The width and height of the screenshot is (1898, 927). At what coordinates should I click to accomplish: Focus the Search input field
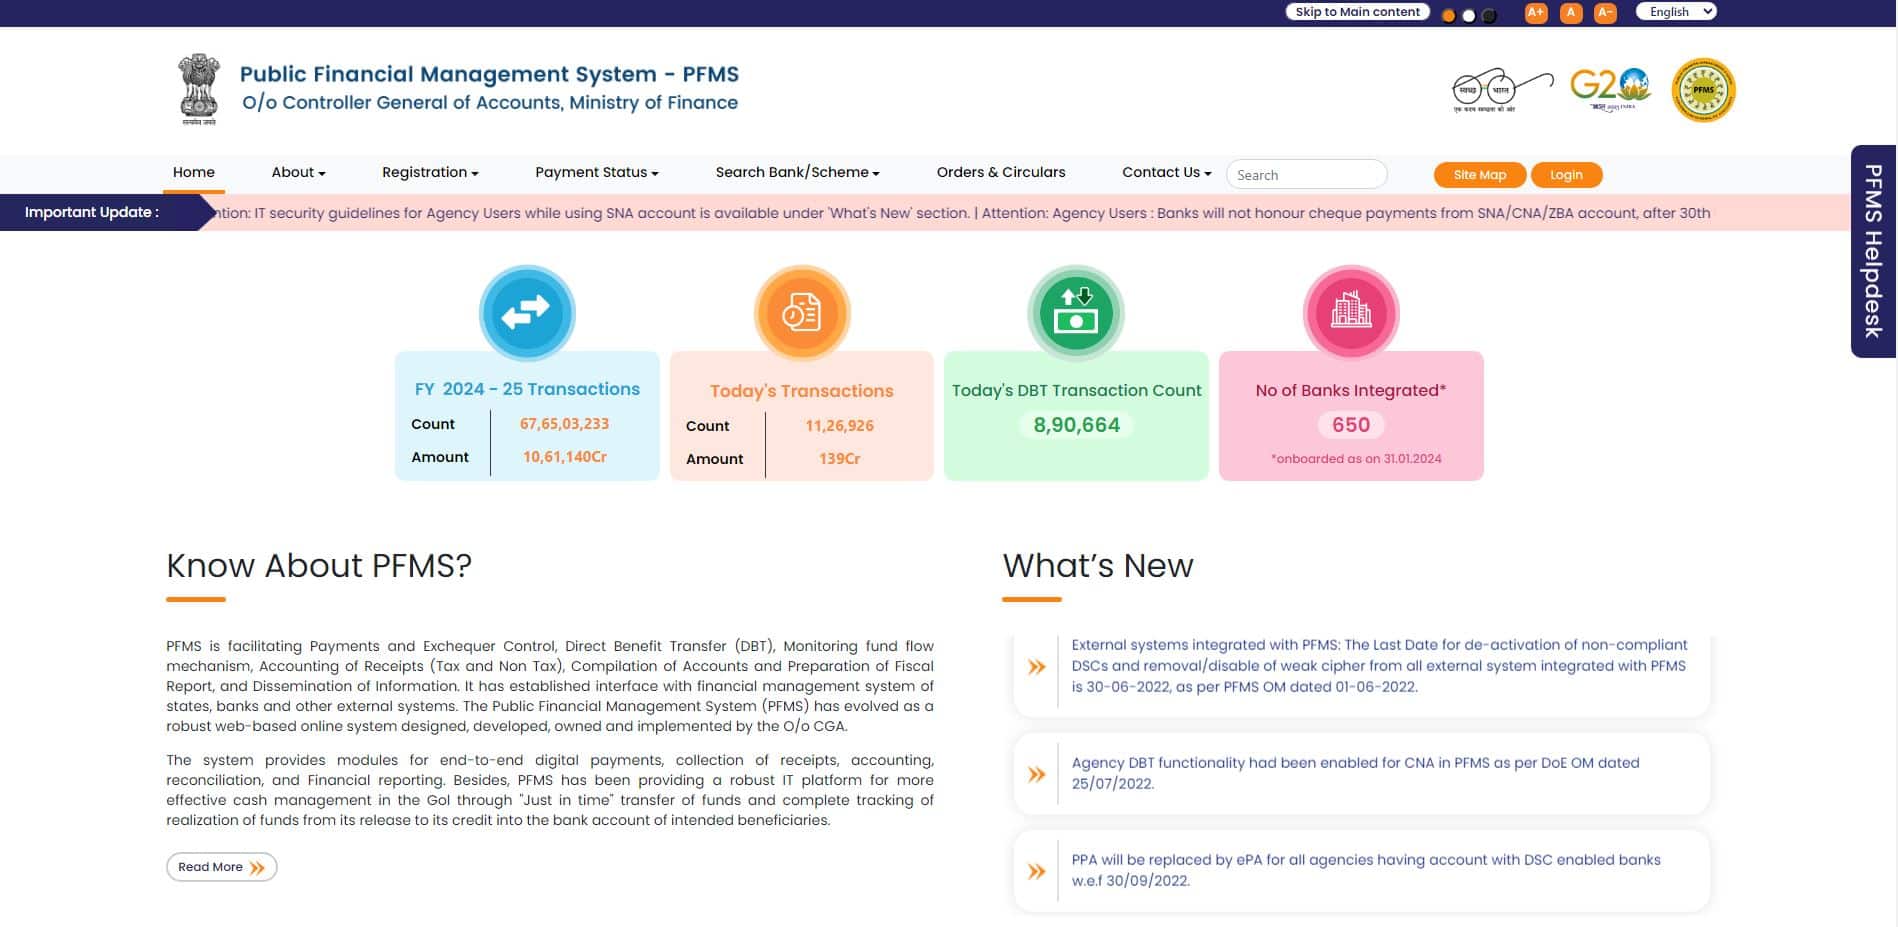click(x=1306, y=175)
